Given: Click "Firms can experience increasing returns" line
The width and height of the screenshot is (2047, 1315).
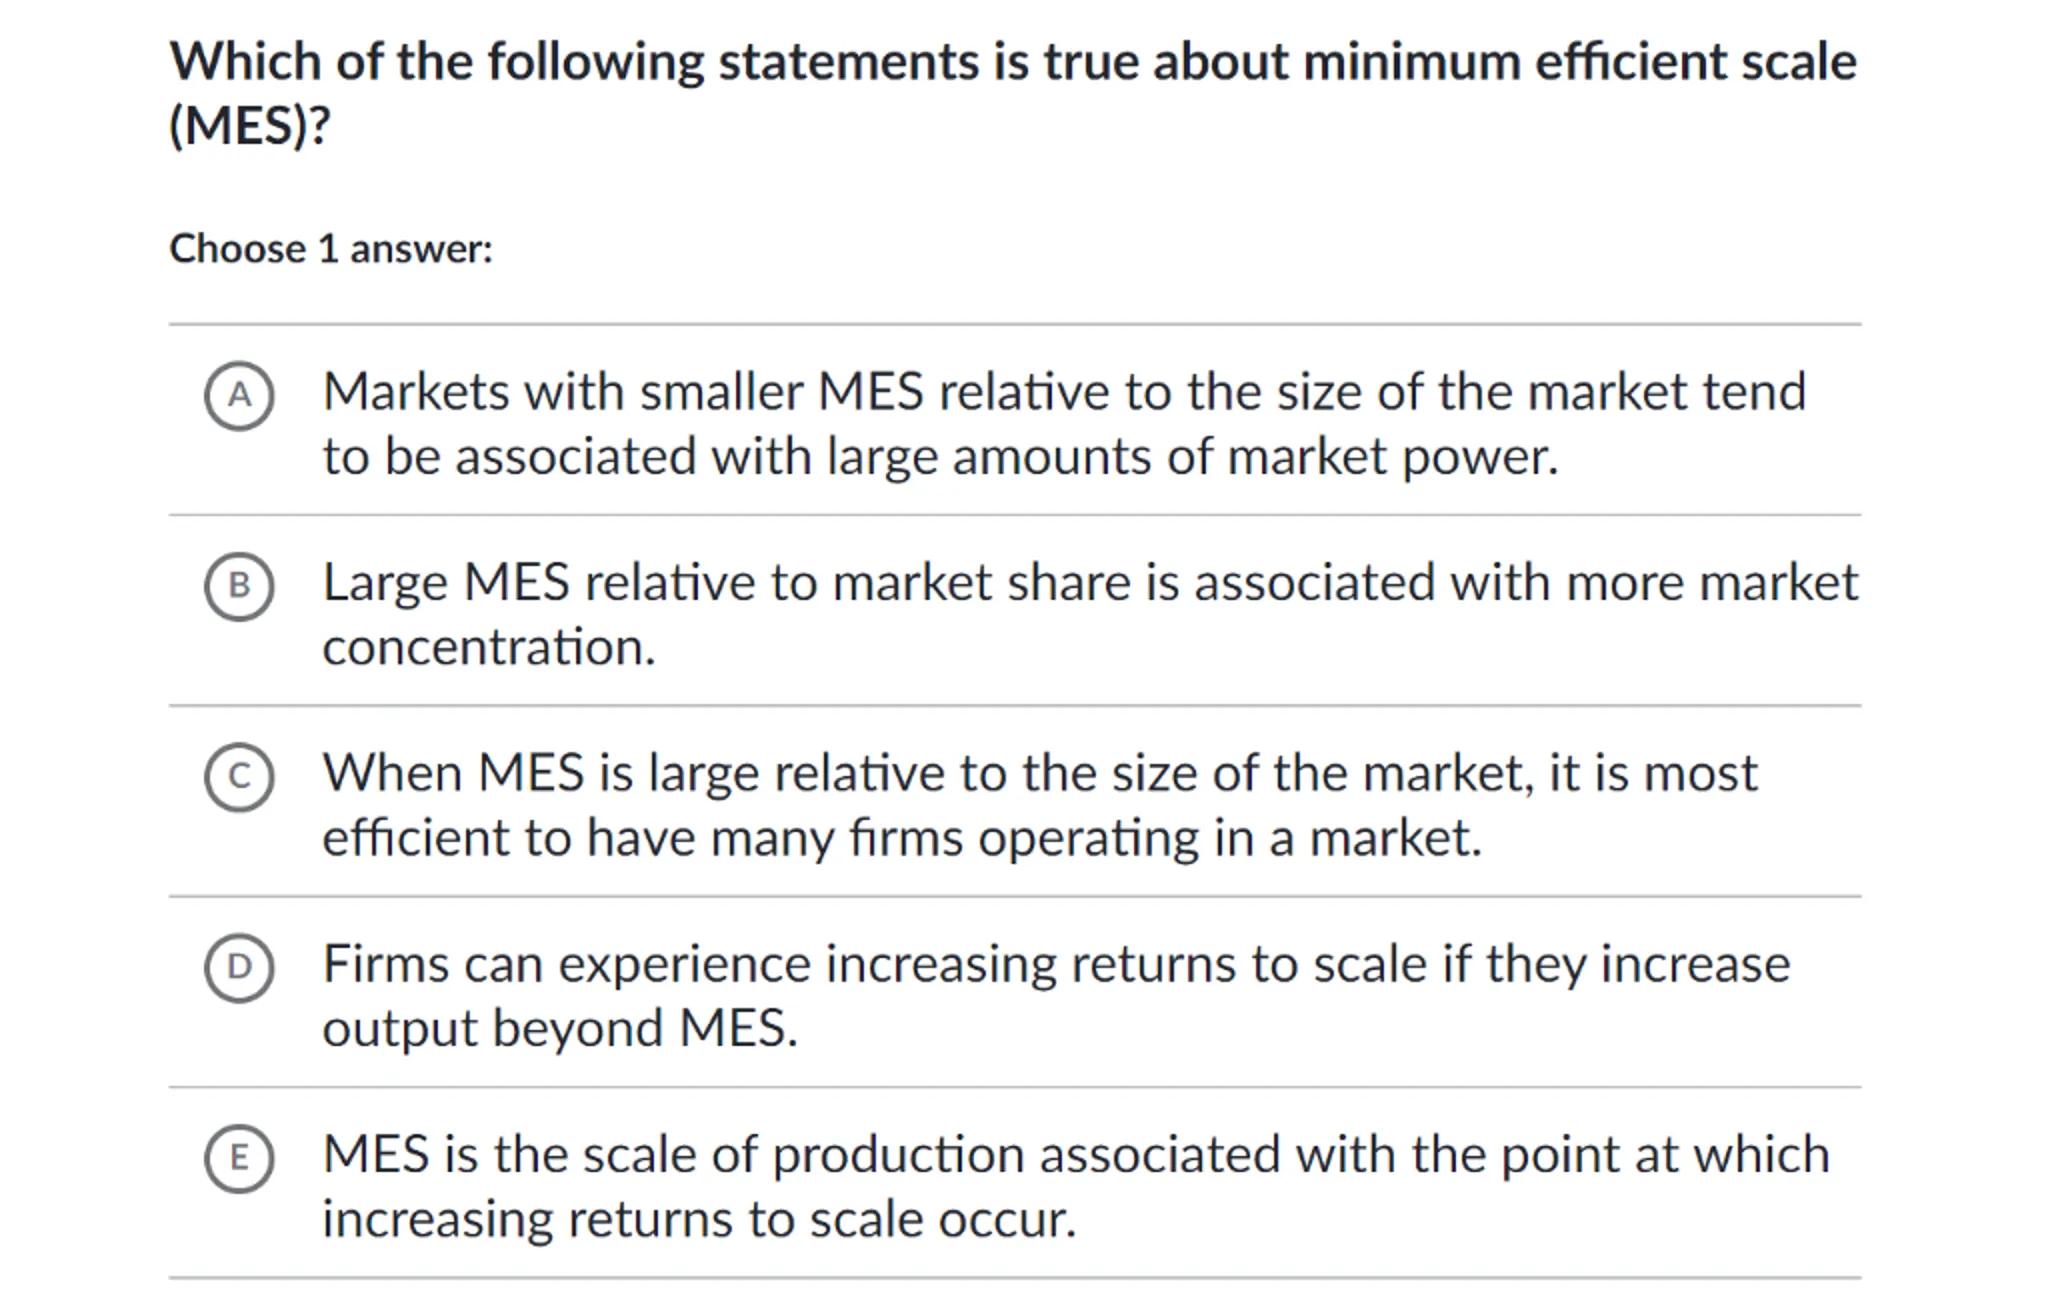Looking at the screenshot, I should (x=1055, y=964).
